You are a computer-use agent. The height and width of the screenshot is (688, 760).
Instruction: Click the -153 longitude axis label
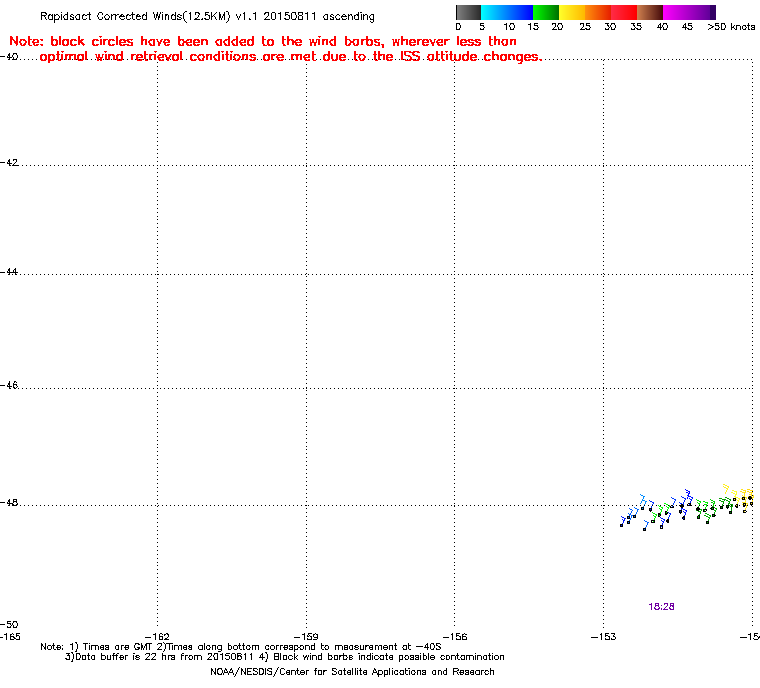603,636
